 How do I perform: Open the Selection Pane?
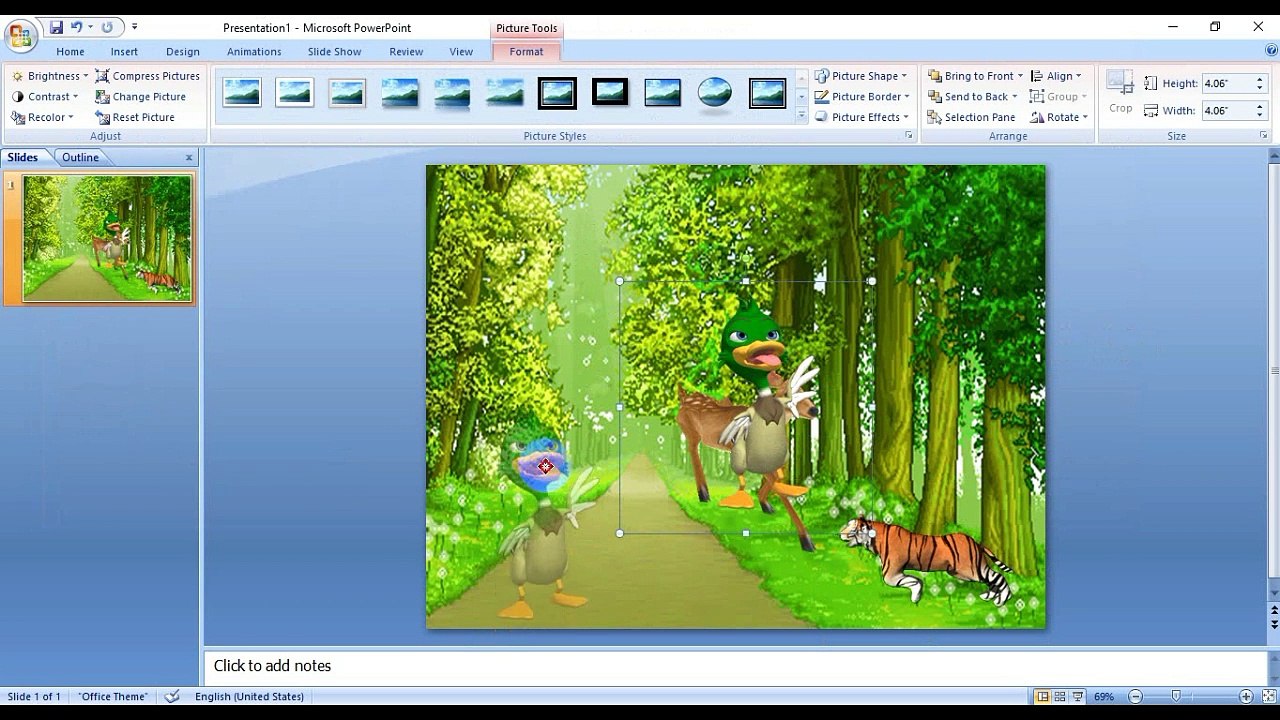pos(970,117)
